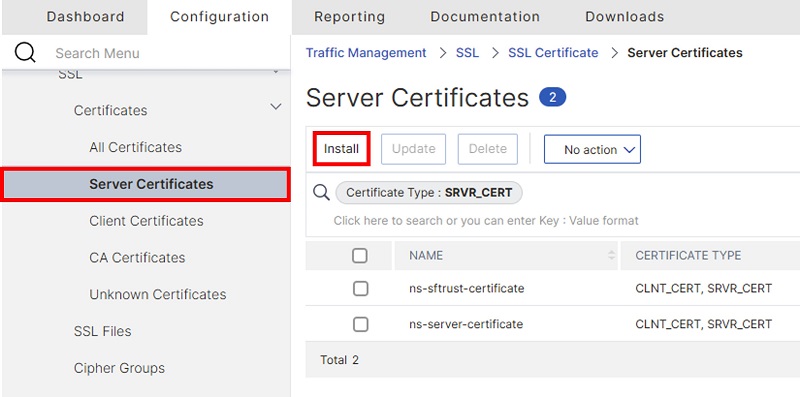This screenshot has height=397, width=800.
Task: Switch to the Dashboard tab
Action: pos(85,16)
